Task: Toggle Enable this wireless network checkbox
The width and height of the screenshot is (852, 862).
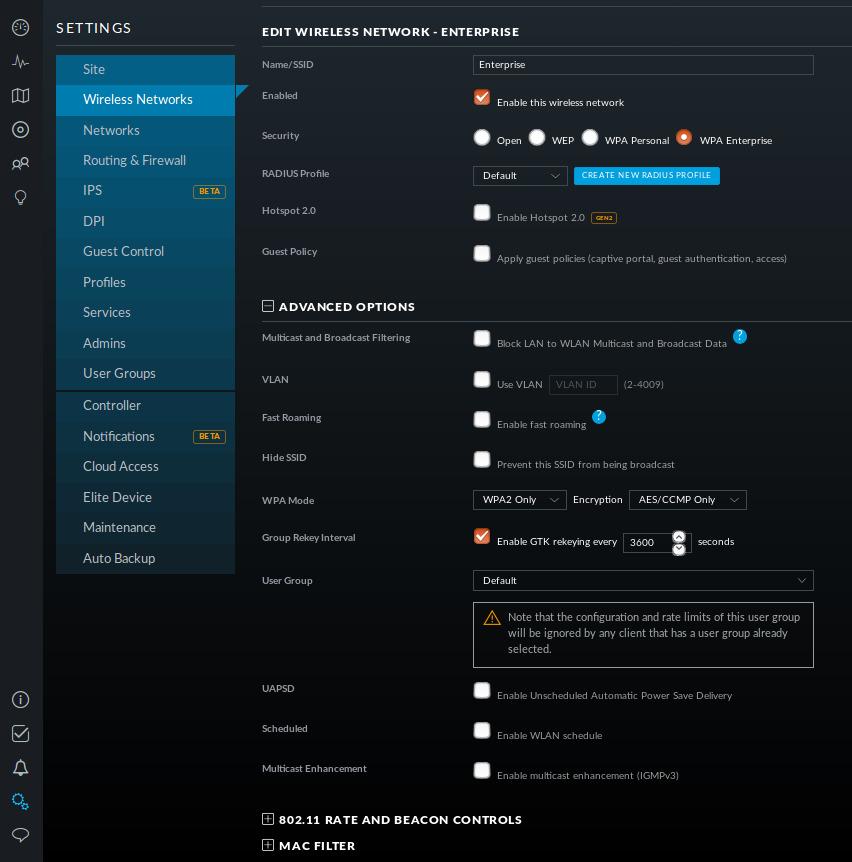Action: click(482, 97)
